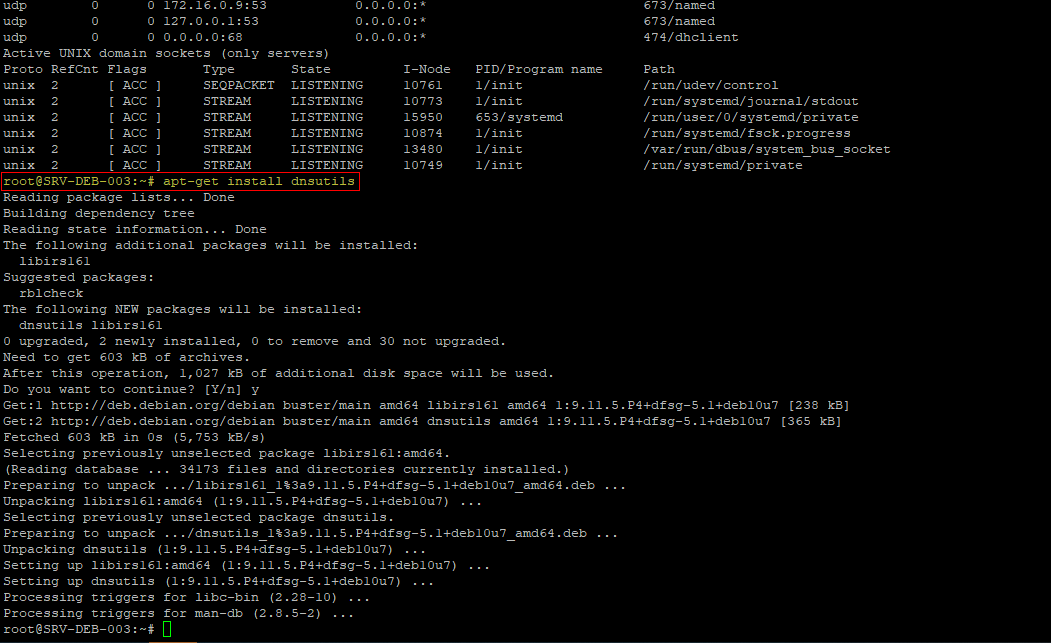Image resolution: width=1051 pixels, height=643 pixels.
Task: Click the '/run/systemd/journal/stdout' path
Action: pos(751,101)
